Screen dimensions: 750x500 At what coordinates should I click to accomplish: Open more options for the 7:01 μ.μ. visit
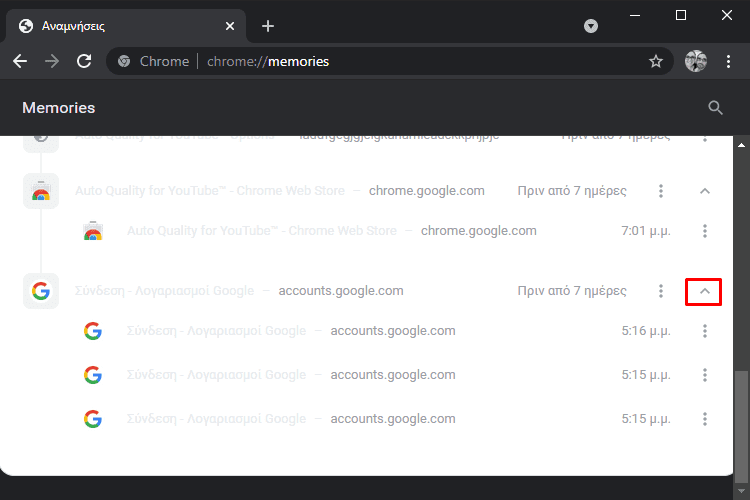[705, 231]
